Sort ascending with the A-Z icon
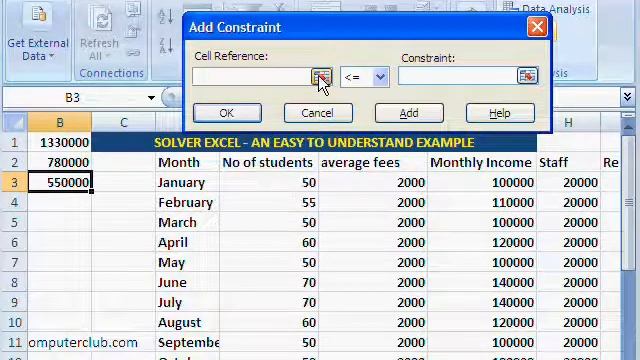Image resolution: width=640 pixels, height=360 pixels. coord(166,17)
